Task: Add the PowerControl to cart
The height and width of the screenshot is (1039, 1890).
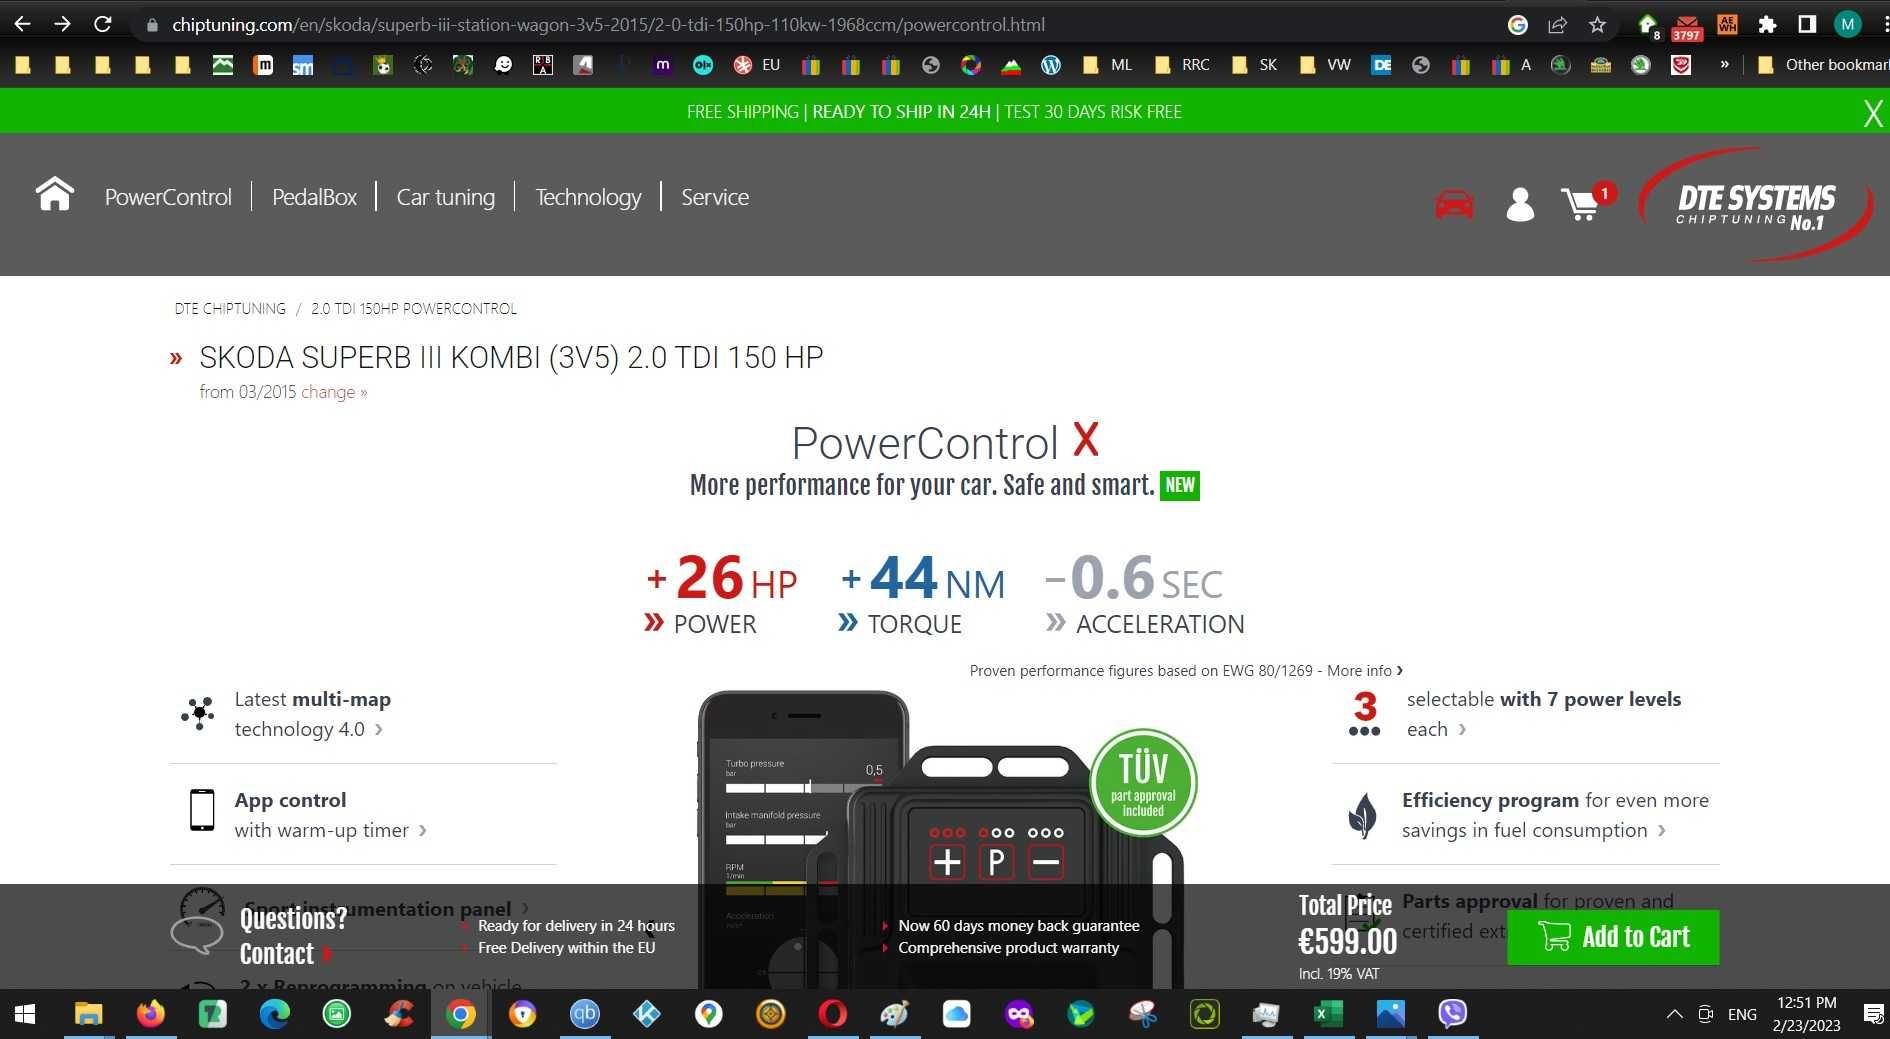Action: coord(1613,937)
